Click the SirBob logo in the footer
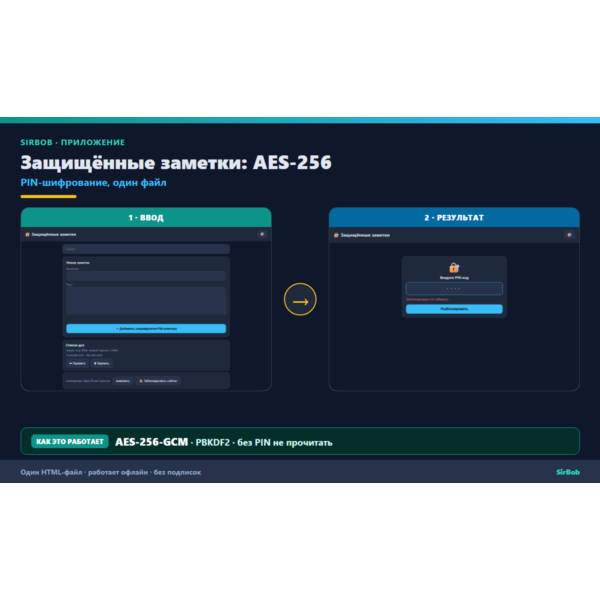This screenshot has height=600, width=600. tap(568, 472)
